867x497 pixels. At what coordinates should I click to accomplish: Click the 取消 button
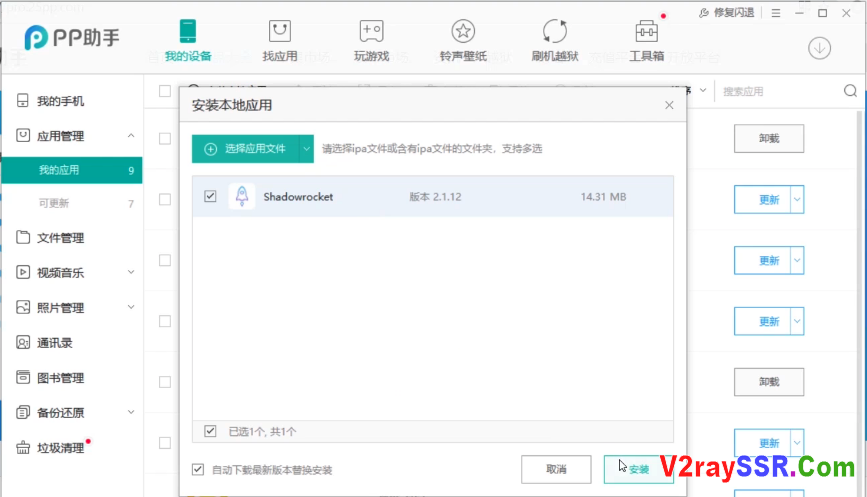tap(556, 469)
